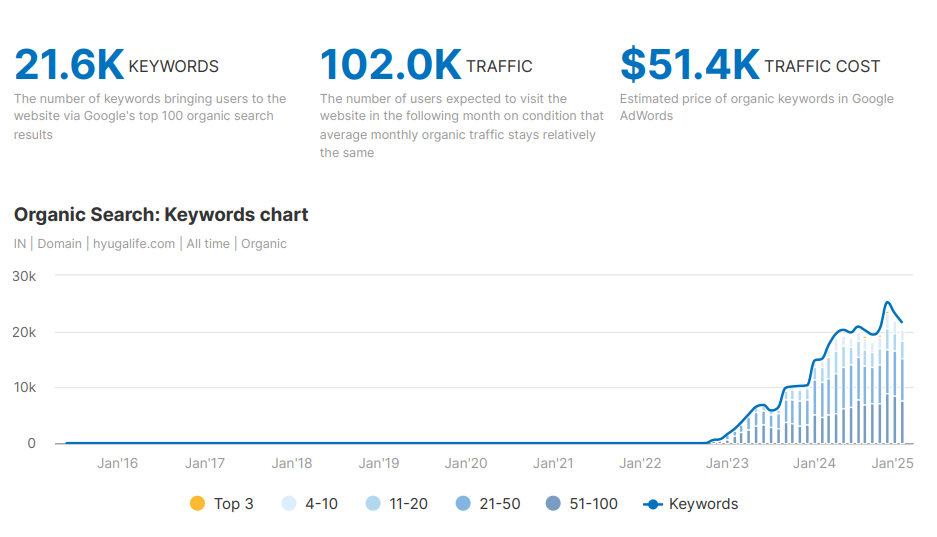Screen dimensions: 937x537
Task: Click the Organic label in subtitle
Action: coord(264,244)
